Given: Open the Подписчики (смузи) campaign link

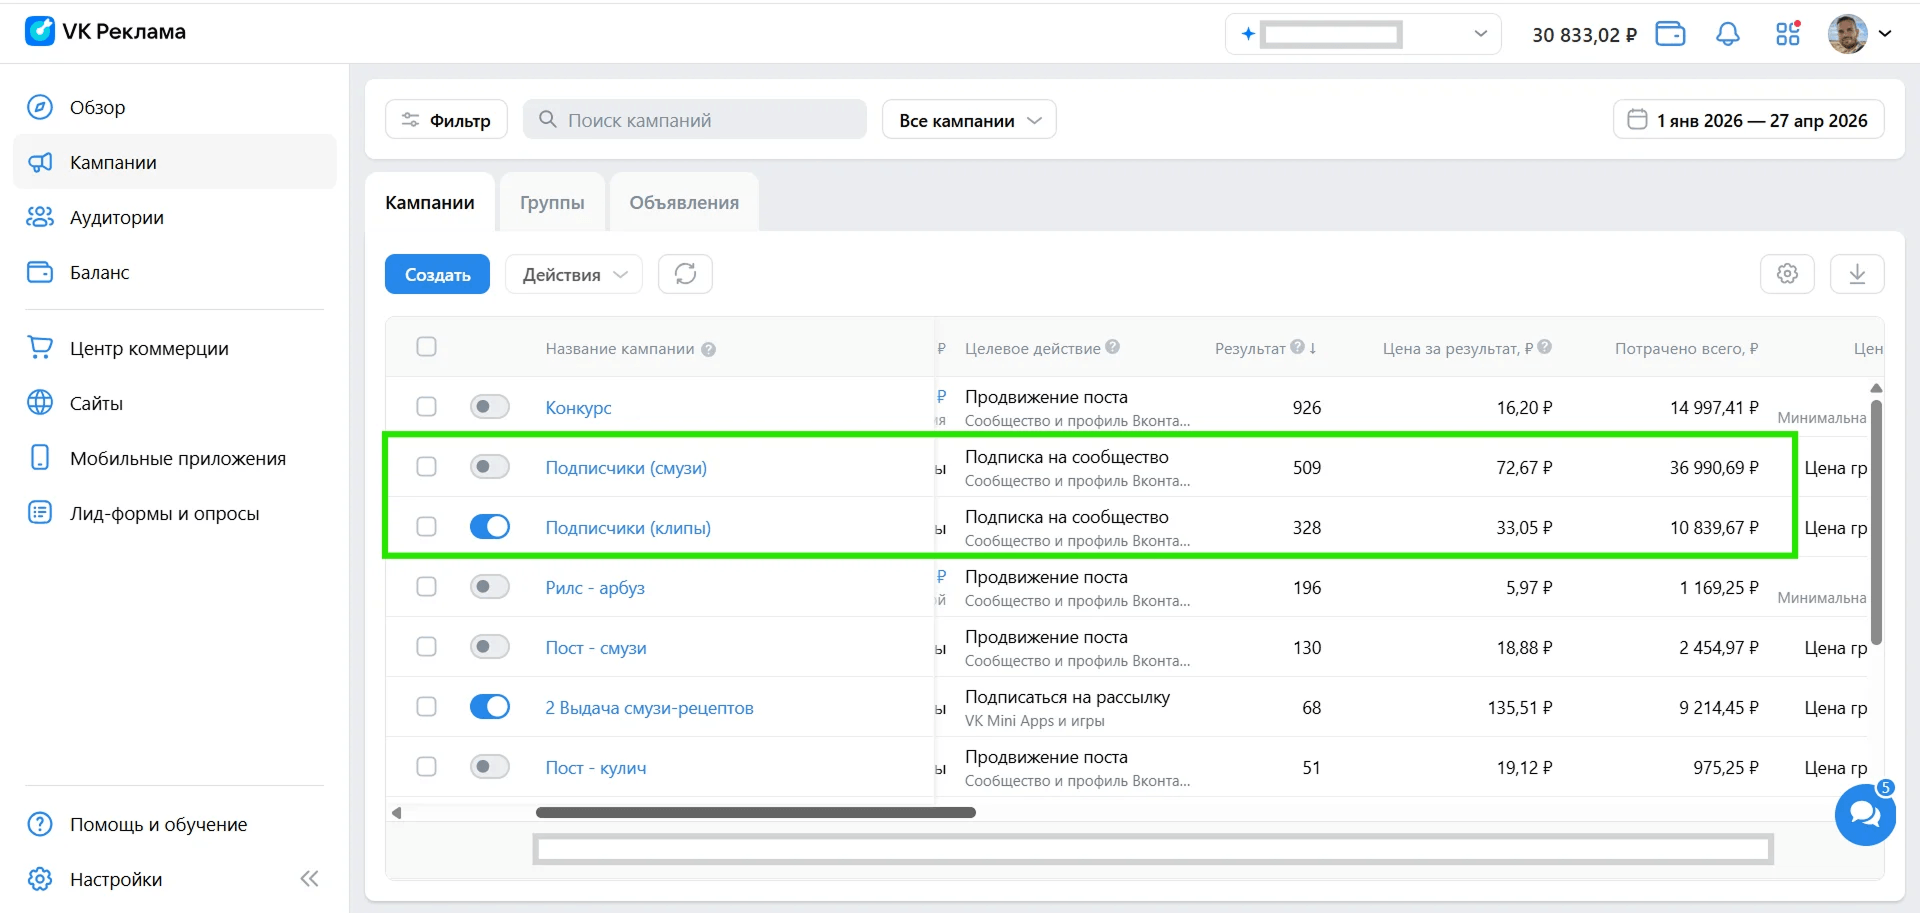Looking at the screenshot, I should tap(626, 468).
